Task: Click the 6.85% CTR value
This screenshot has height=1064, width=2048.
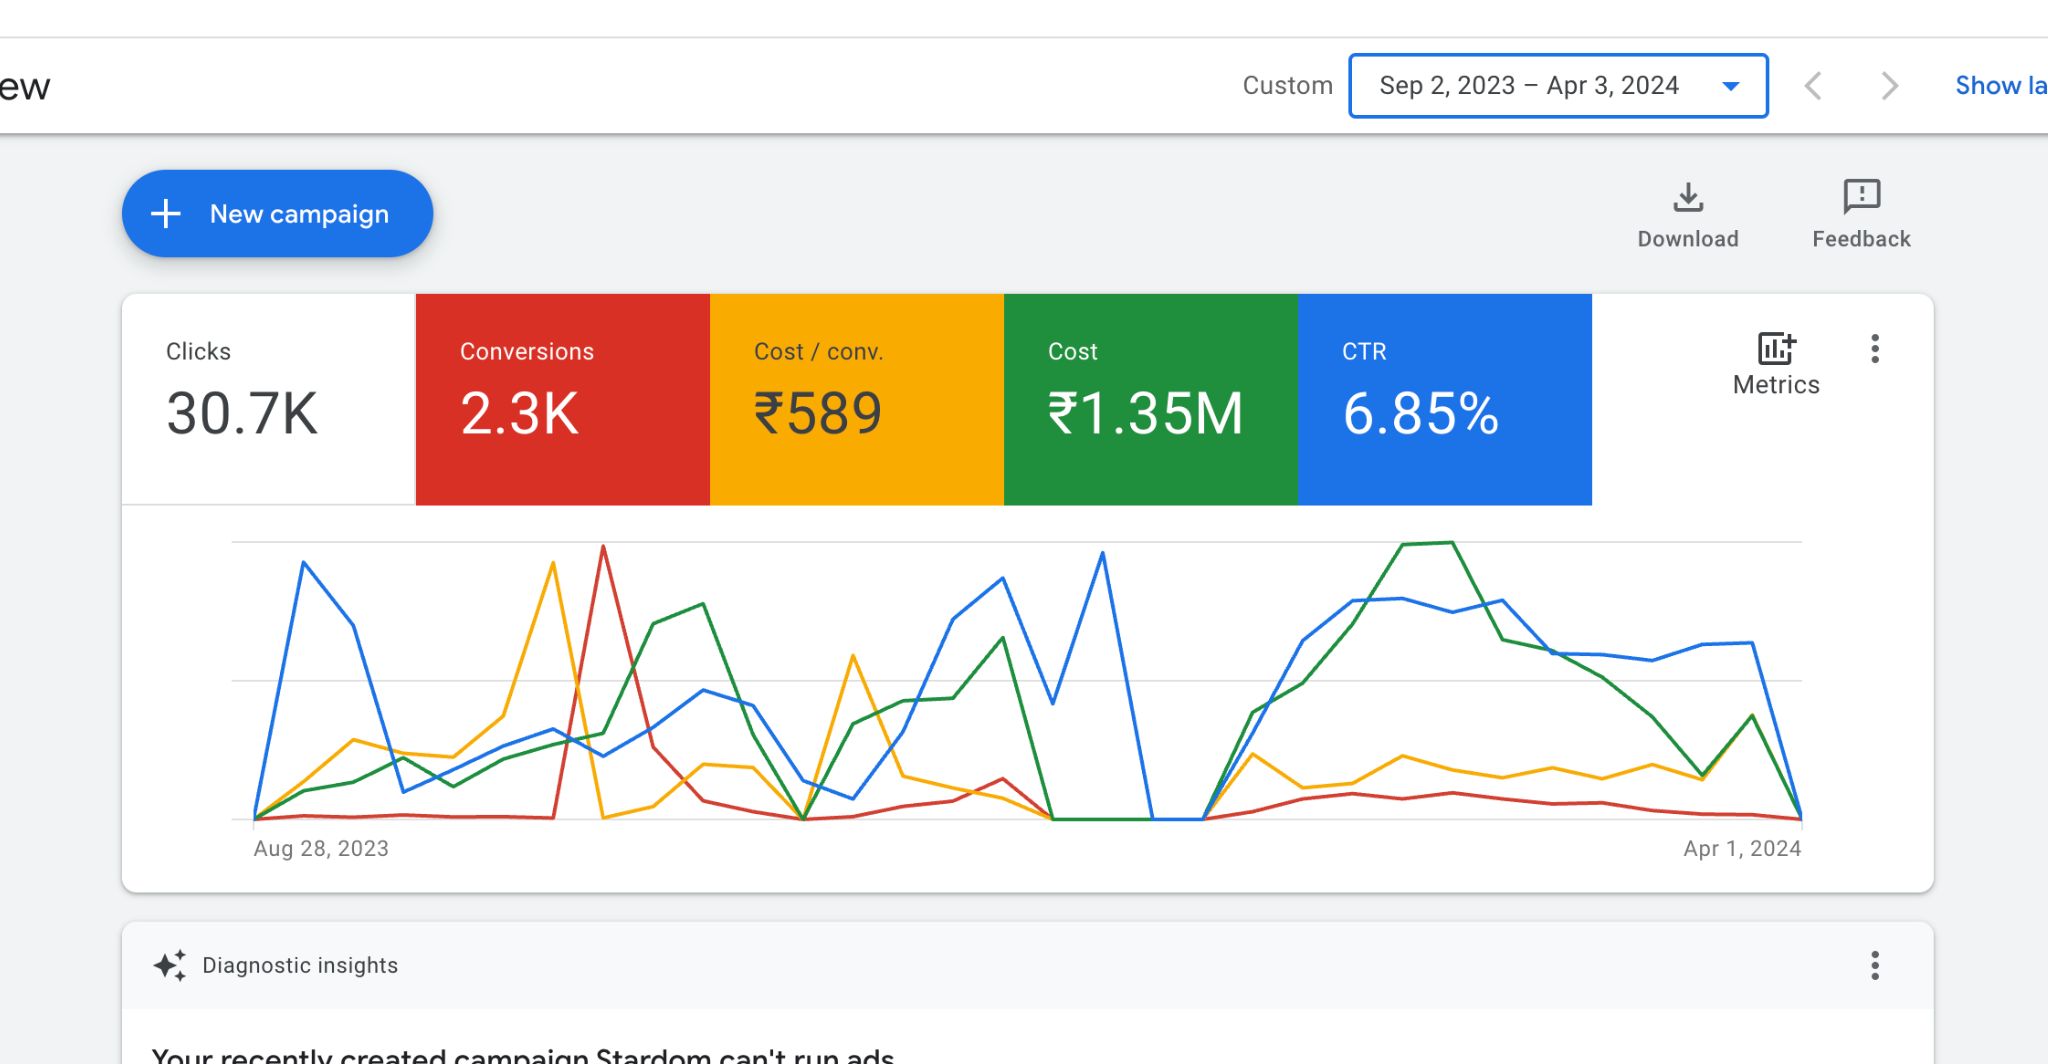Action: [1421, 413]
